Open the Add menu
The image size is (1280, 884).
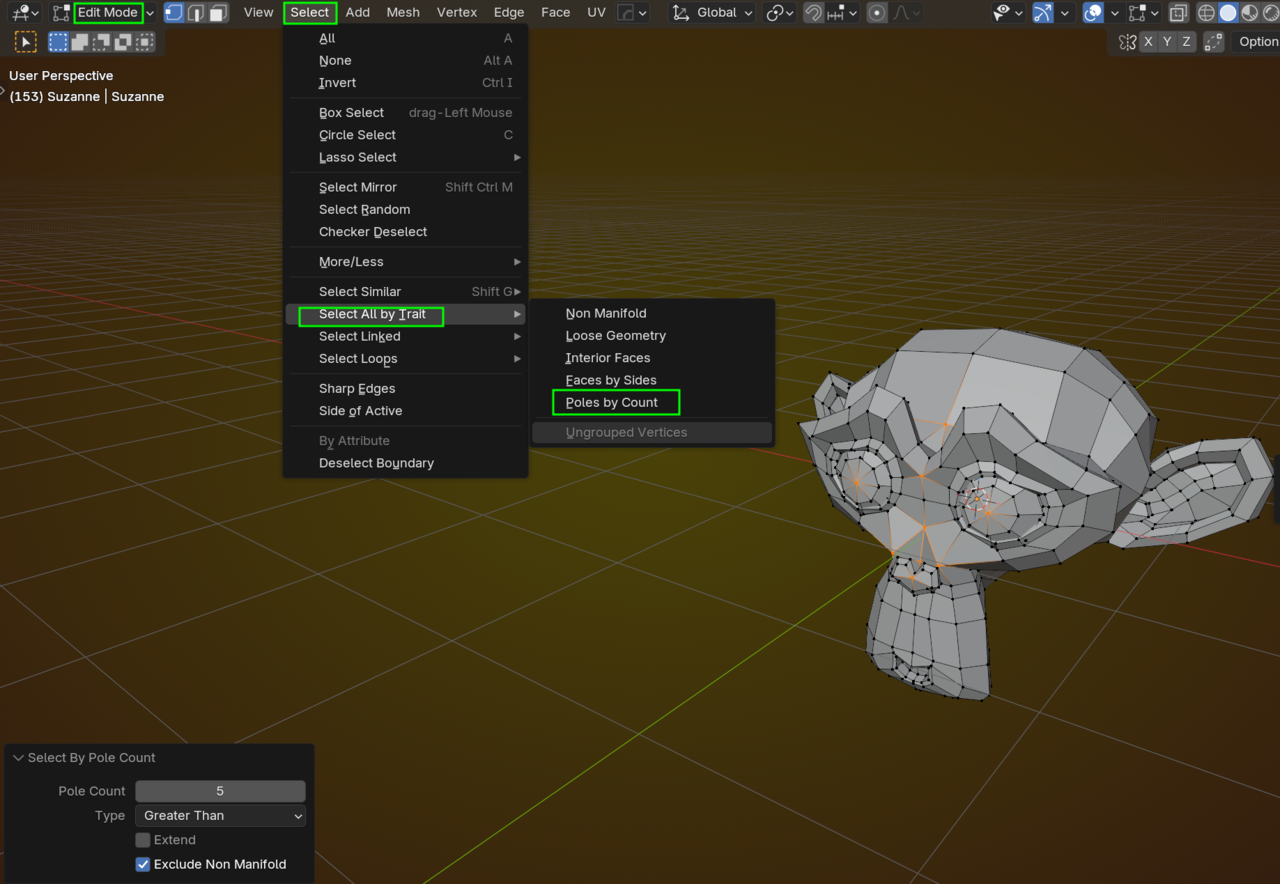(358, 13)
